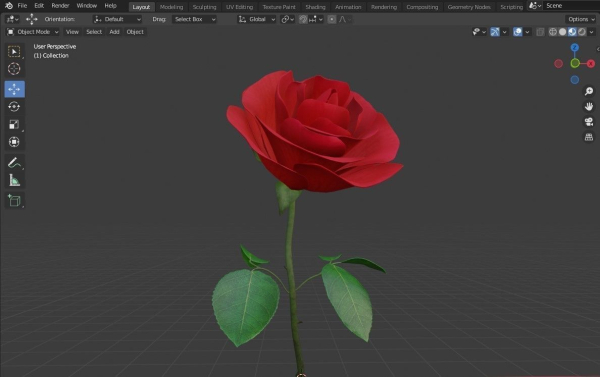Switch to the Sculpting workspace tab
This screenshot has height=377, width=600.
[x=204, y=7]
